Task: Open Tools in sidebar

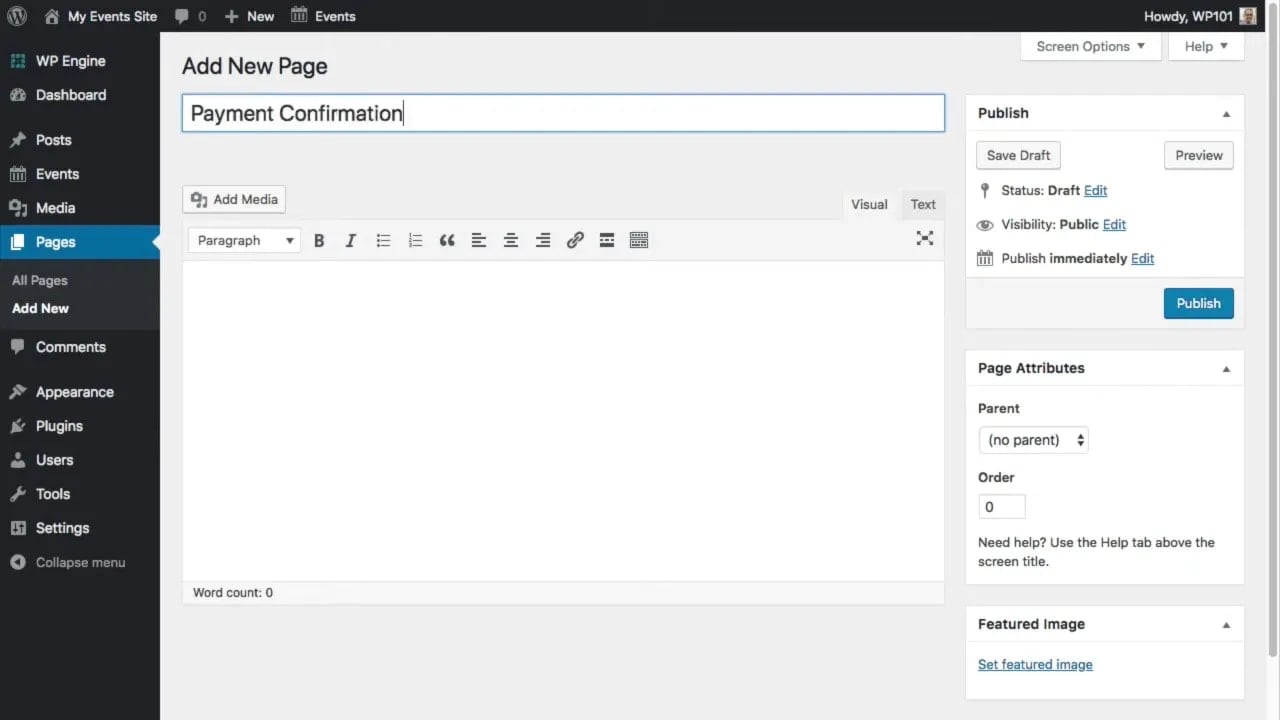Action: click(80, 494)
